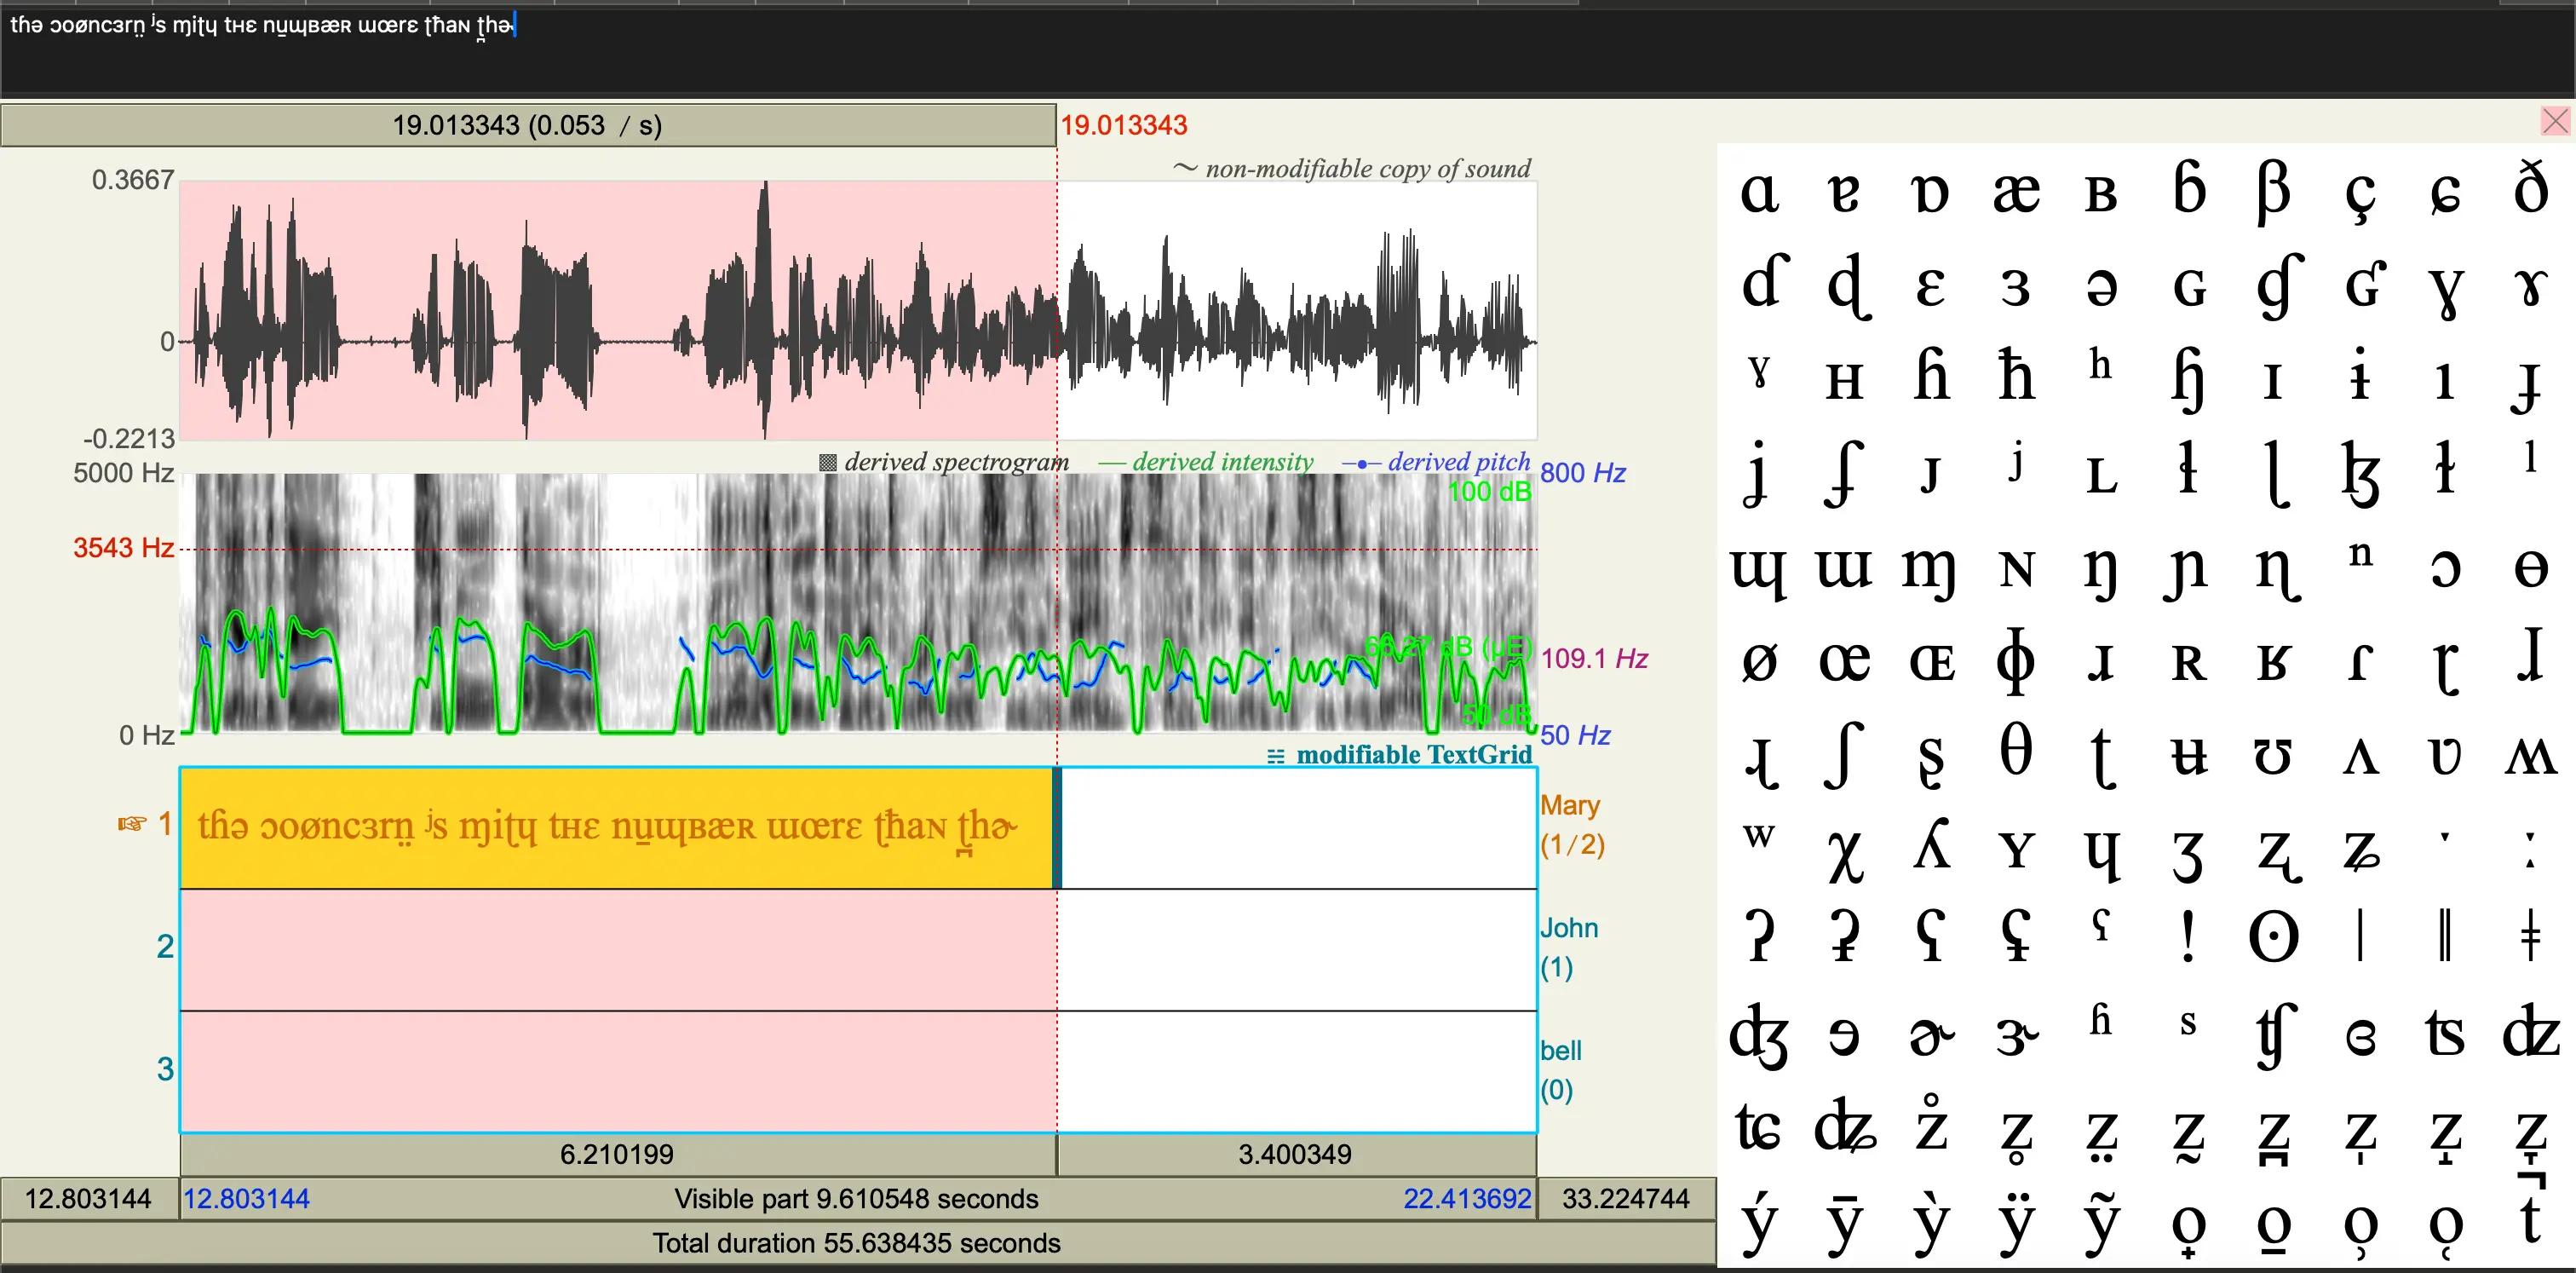Insert the æ IPA symbol
This screenshot has height=1273, width=2576.
point(2015,192)
